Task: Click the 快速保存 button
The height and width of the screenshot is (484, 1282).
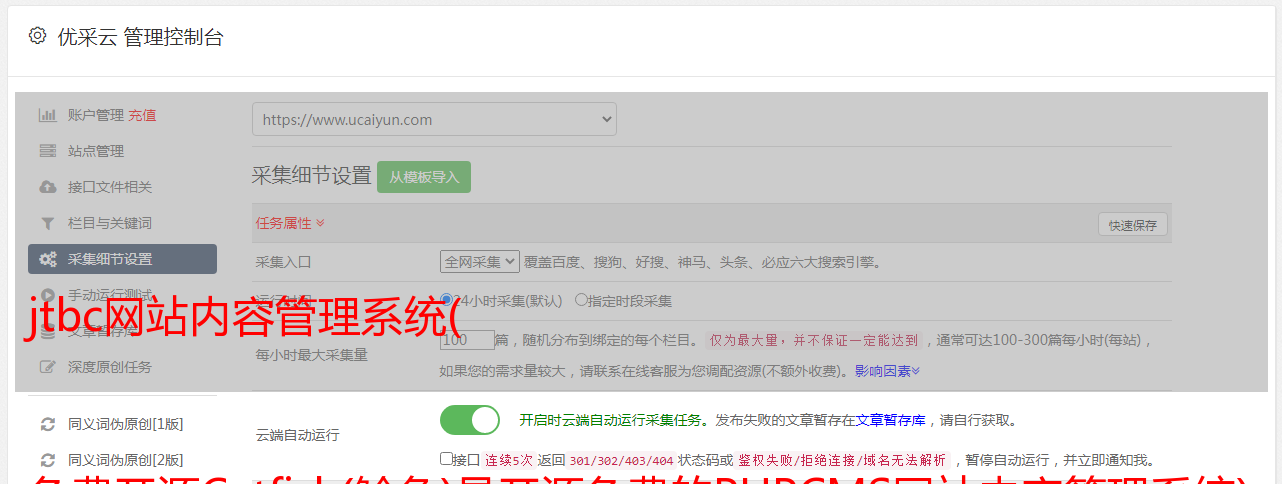Action: coord(1132,225)
